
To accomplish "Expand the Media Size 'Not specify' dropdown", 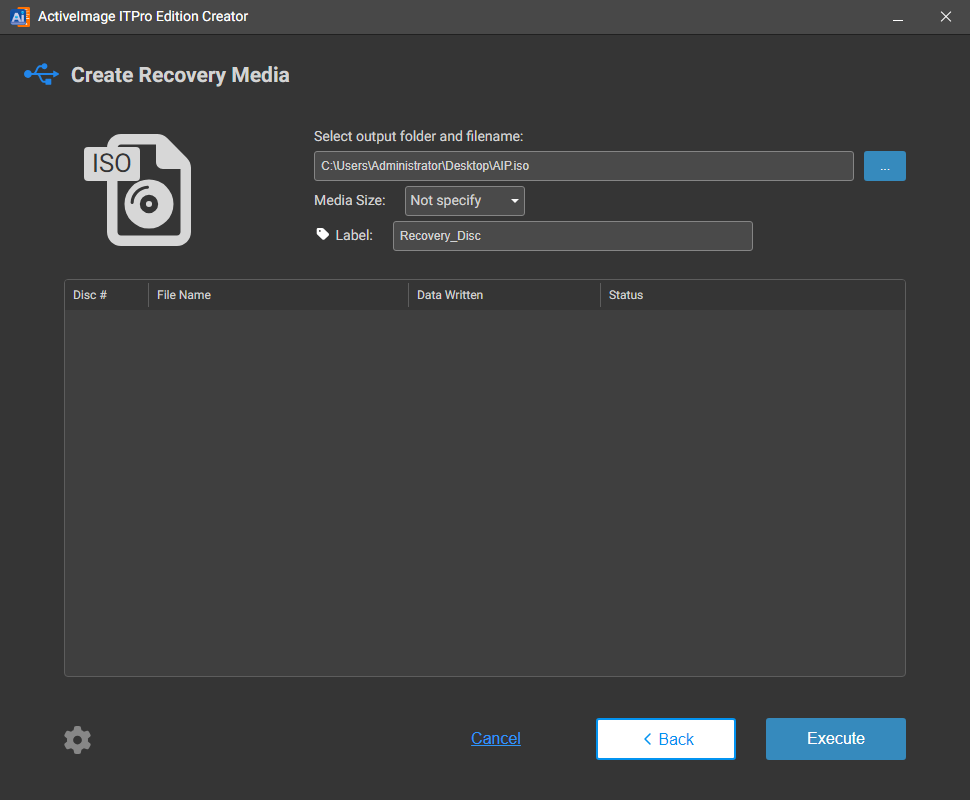I will coord(465,201).
